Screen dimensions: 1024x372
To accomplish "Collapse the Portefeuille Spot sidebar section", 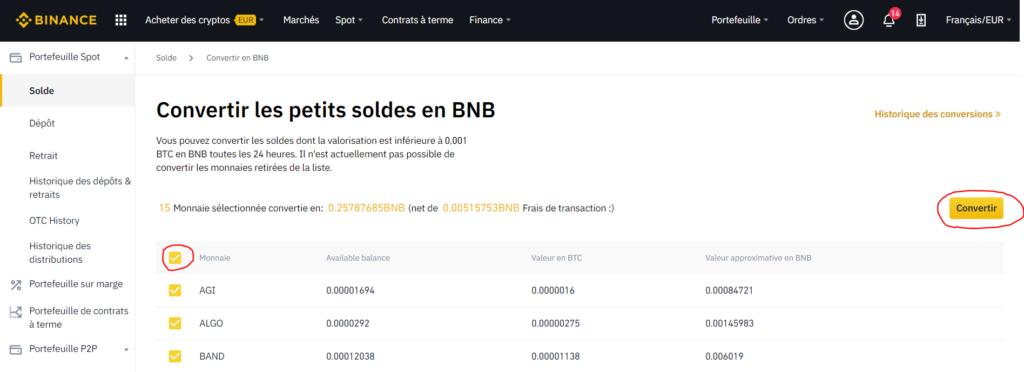I will 126,58.
